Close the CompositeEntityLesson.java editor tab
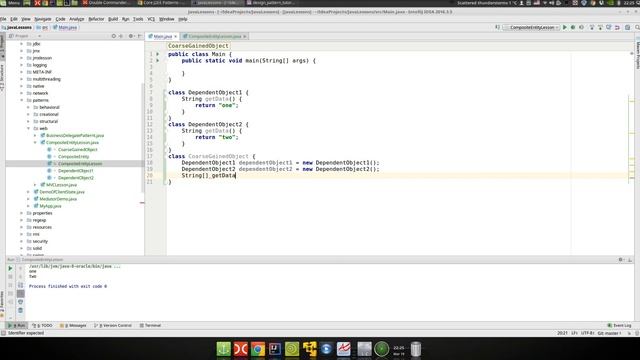640x360 pixels. coord(244,36)
